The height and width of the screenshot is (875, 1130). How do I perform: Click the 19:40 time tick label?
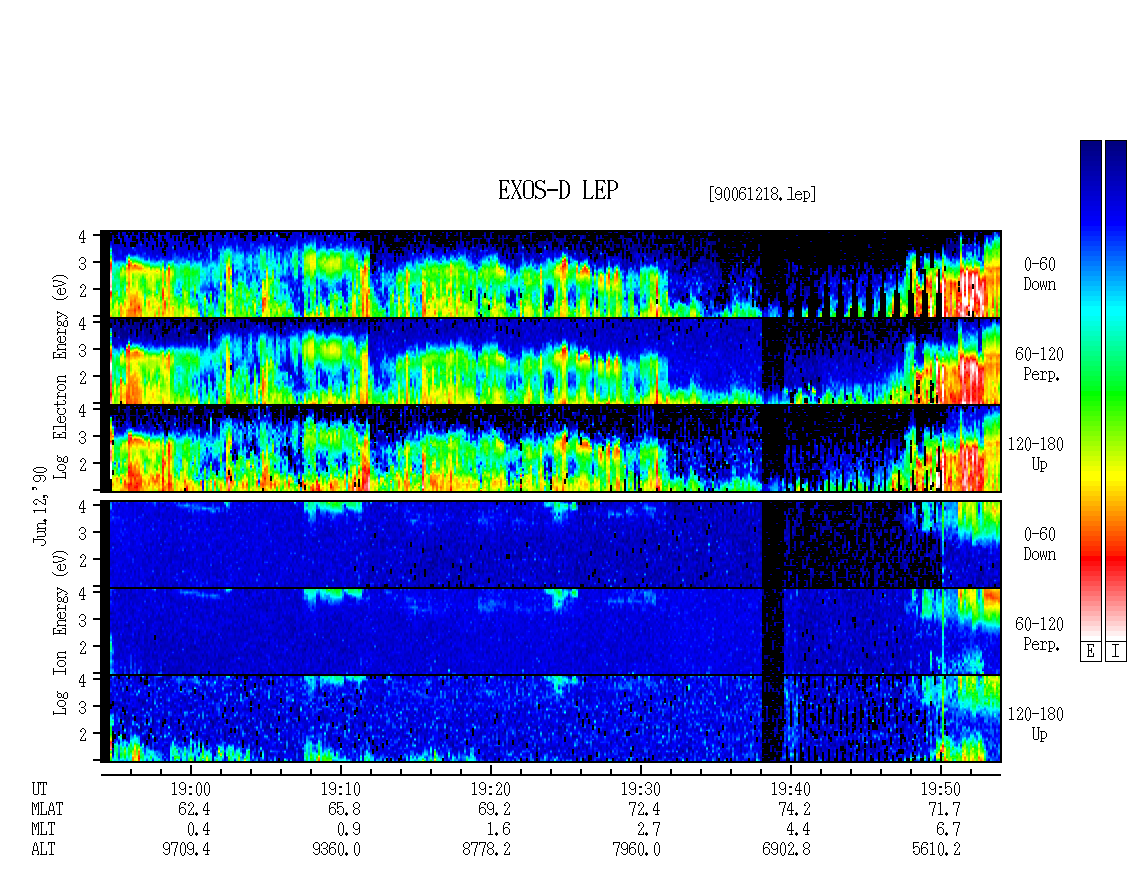coord(790,789)
